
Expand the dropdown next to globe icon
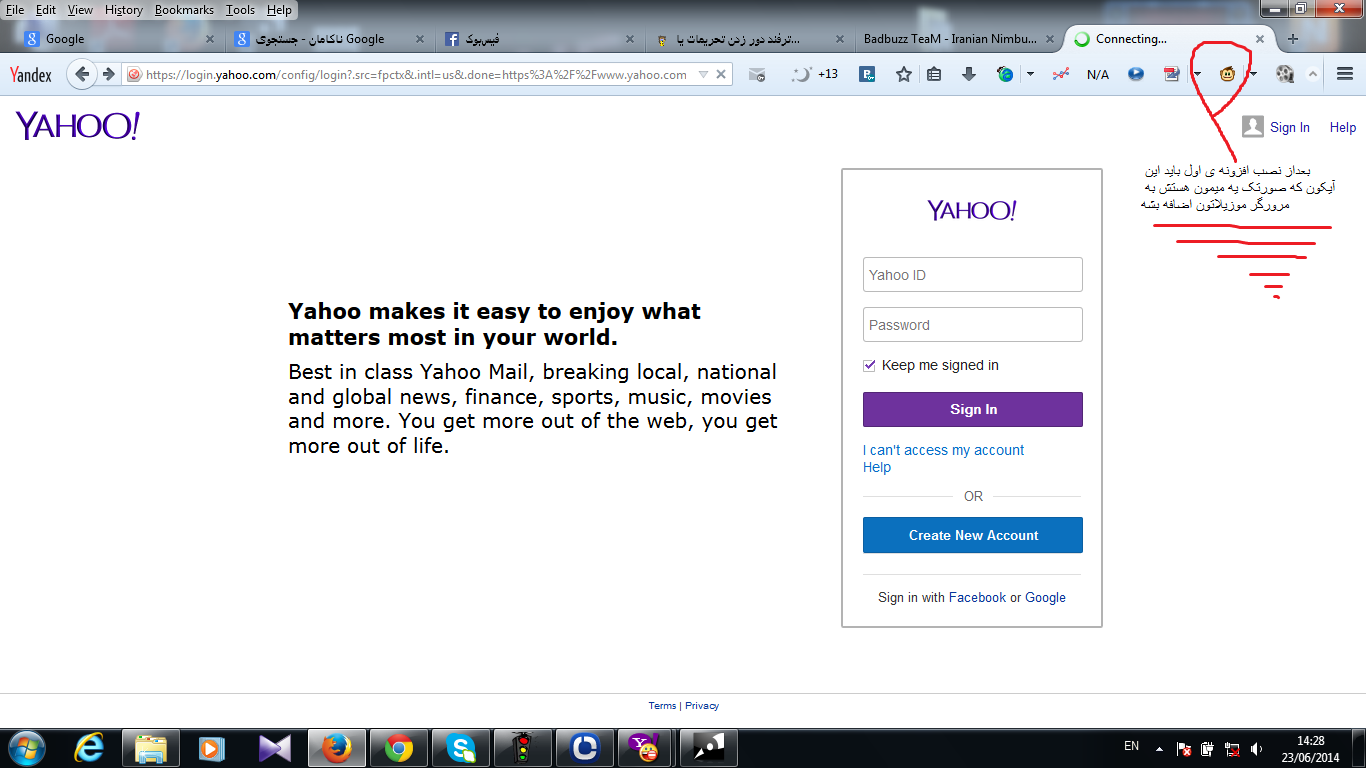pyautogui.click(x=1030, y=74)
